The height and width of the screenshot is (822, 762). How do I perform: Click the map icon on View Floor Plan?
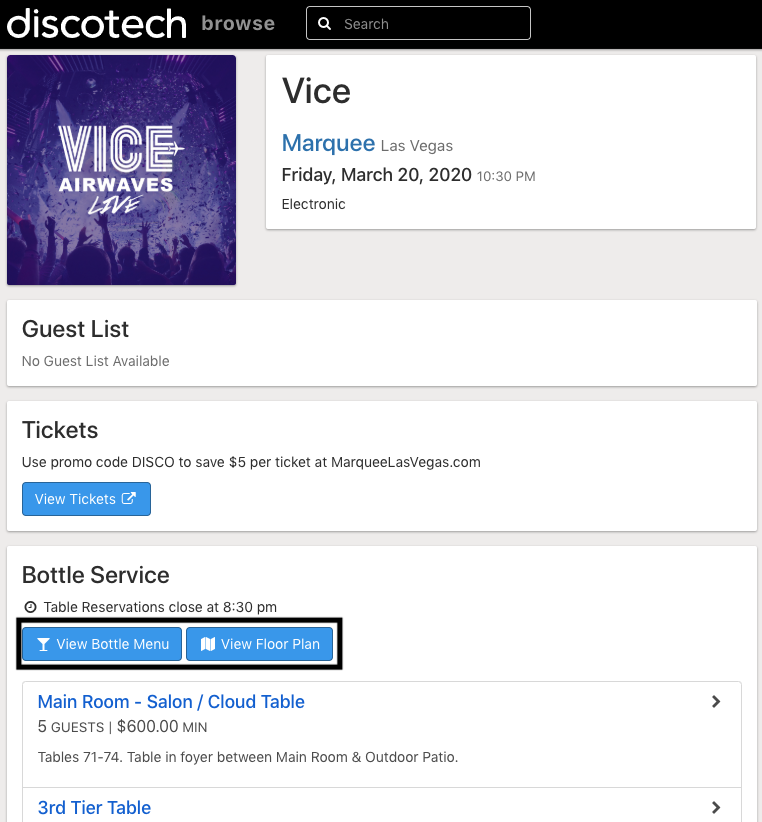pos(207,644)
